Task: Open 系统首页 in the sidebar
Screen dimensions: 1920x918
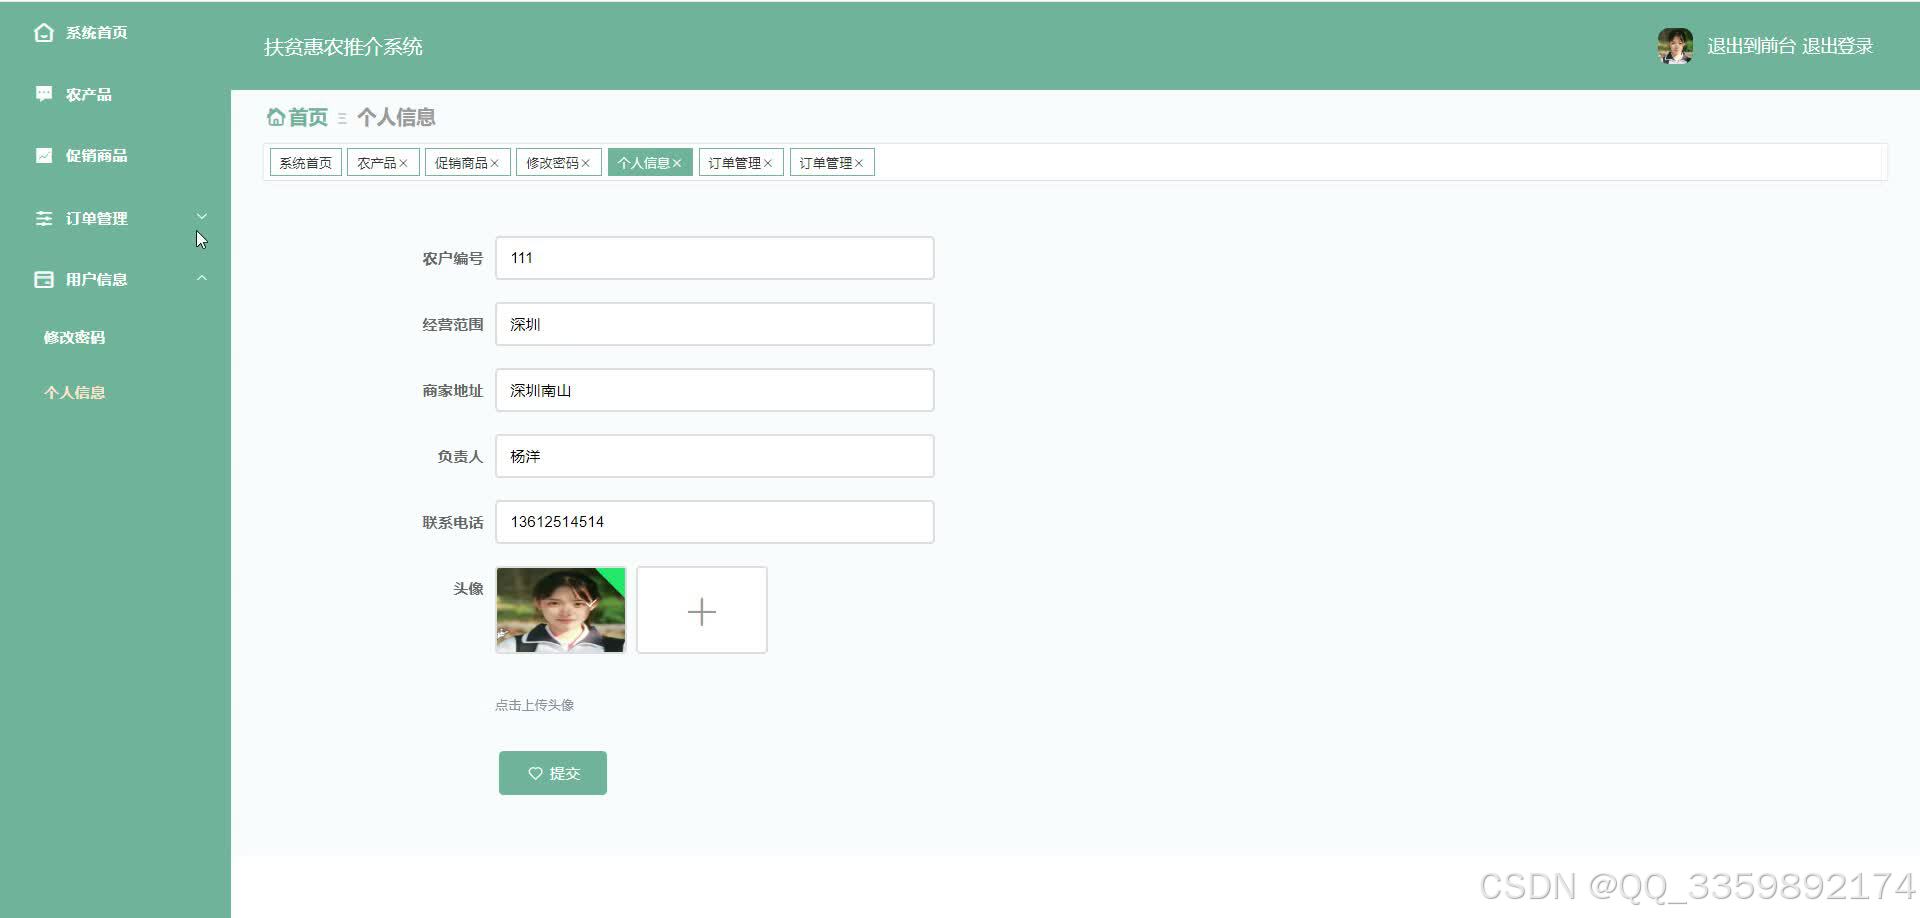Action: tap(96, 33)
